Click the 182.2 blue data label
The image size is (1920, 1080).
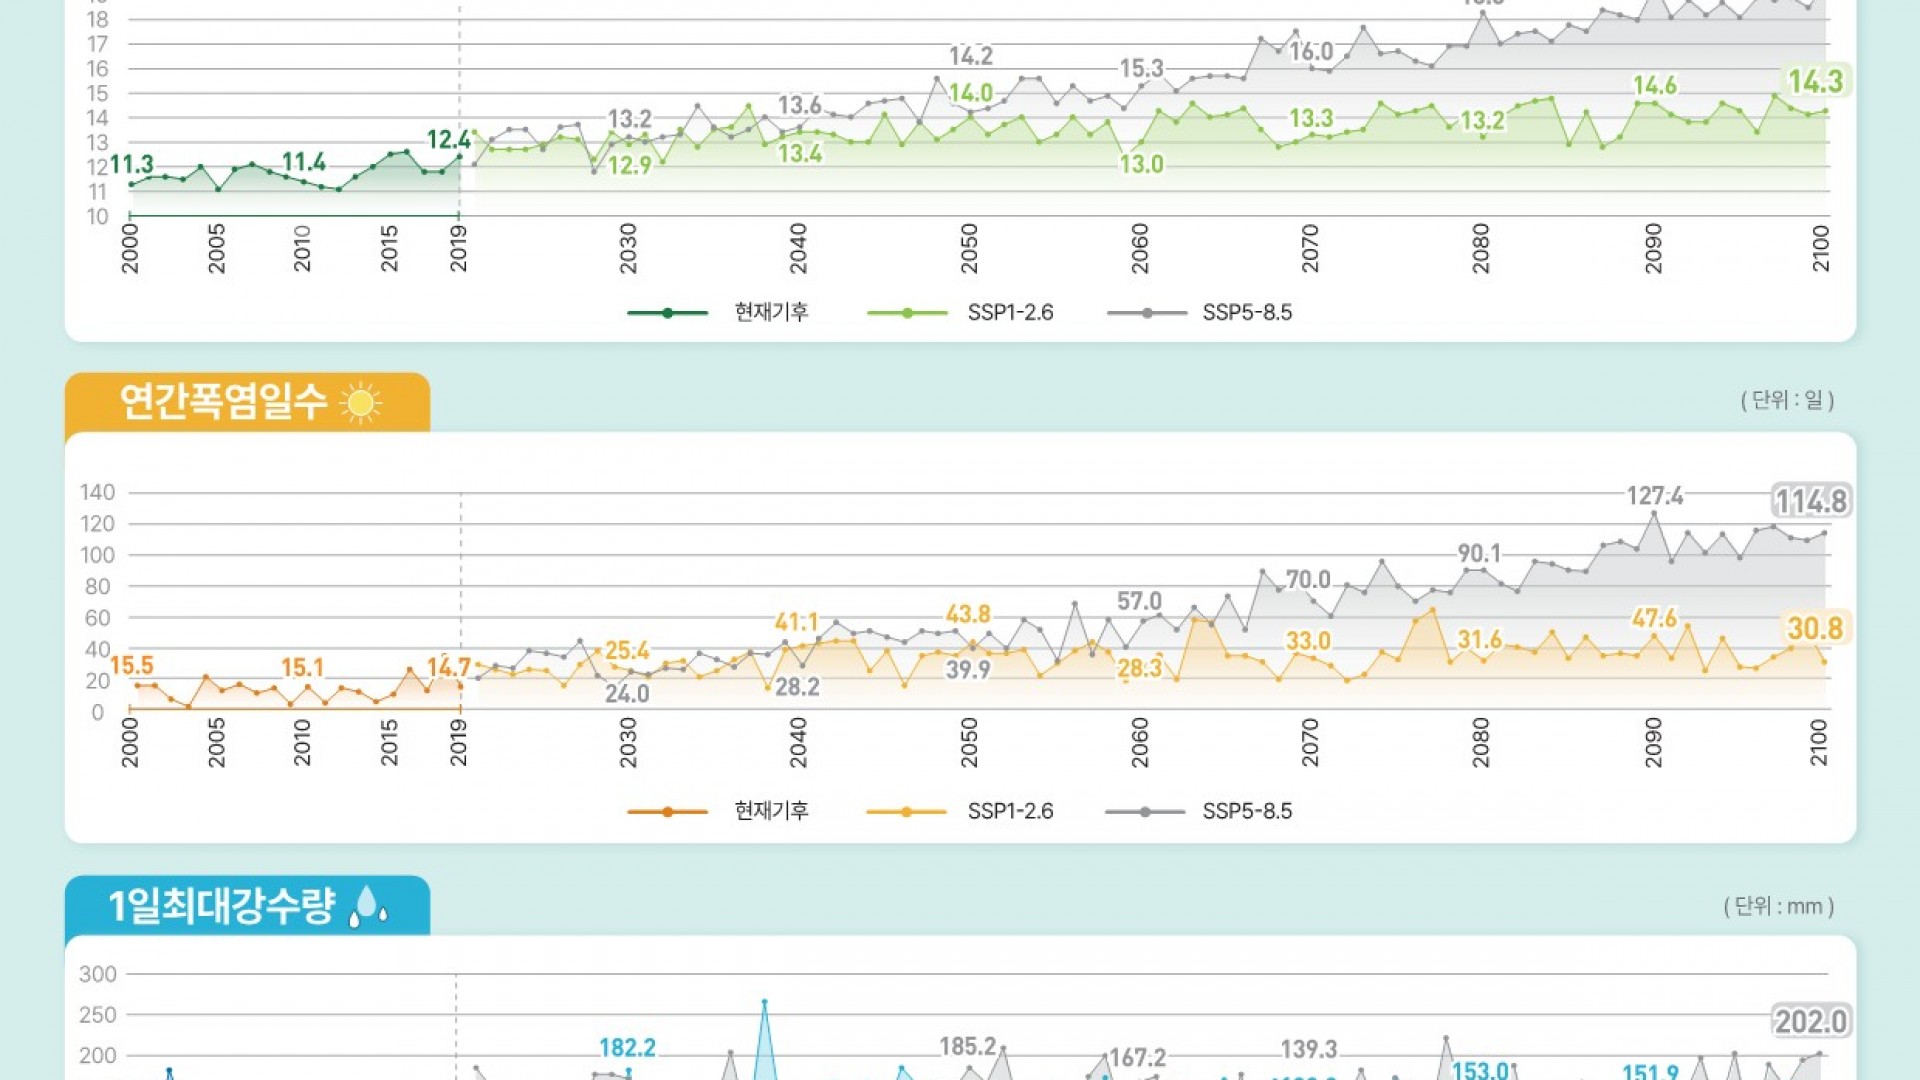[x=627, y=1048]
